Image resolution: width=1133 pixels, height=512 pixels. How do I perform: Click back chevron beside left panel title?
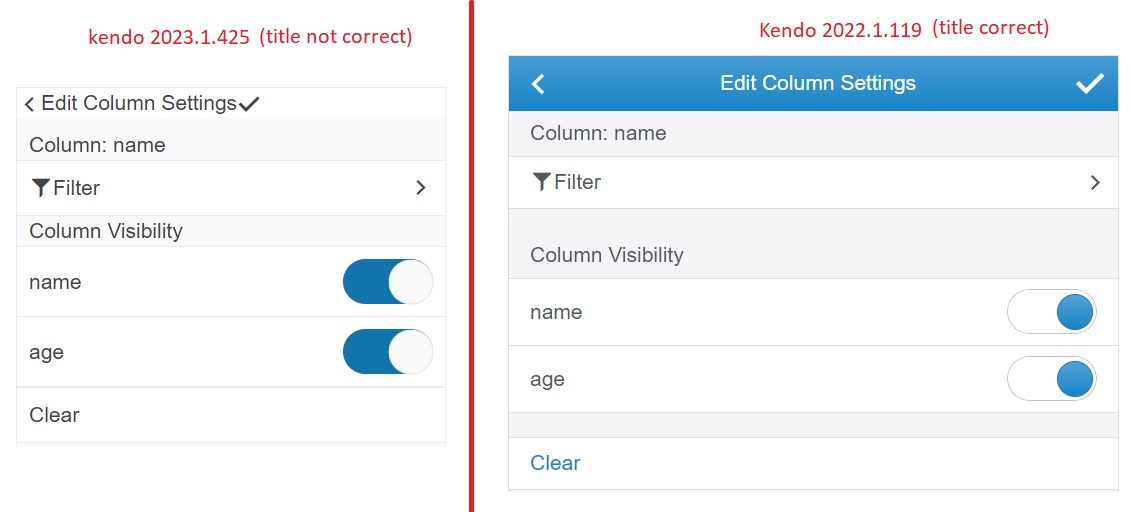point(29,104)
